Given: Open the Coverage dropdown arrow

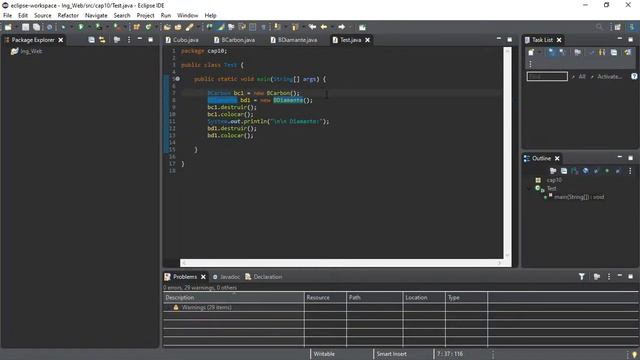Looking at the screenshot, I should (x=107, y=27).
